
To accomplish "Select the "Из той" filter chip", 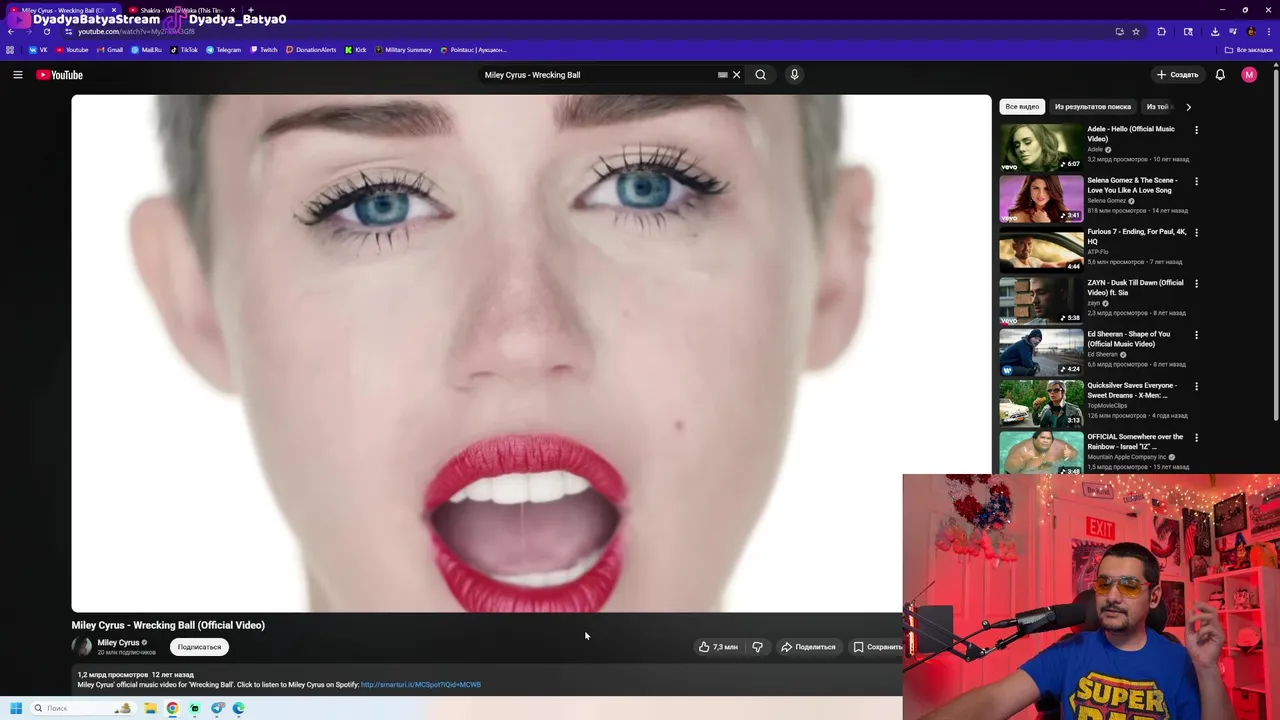I will tap(1157, 107).
